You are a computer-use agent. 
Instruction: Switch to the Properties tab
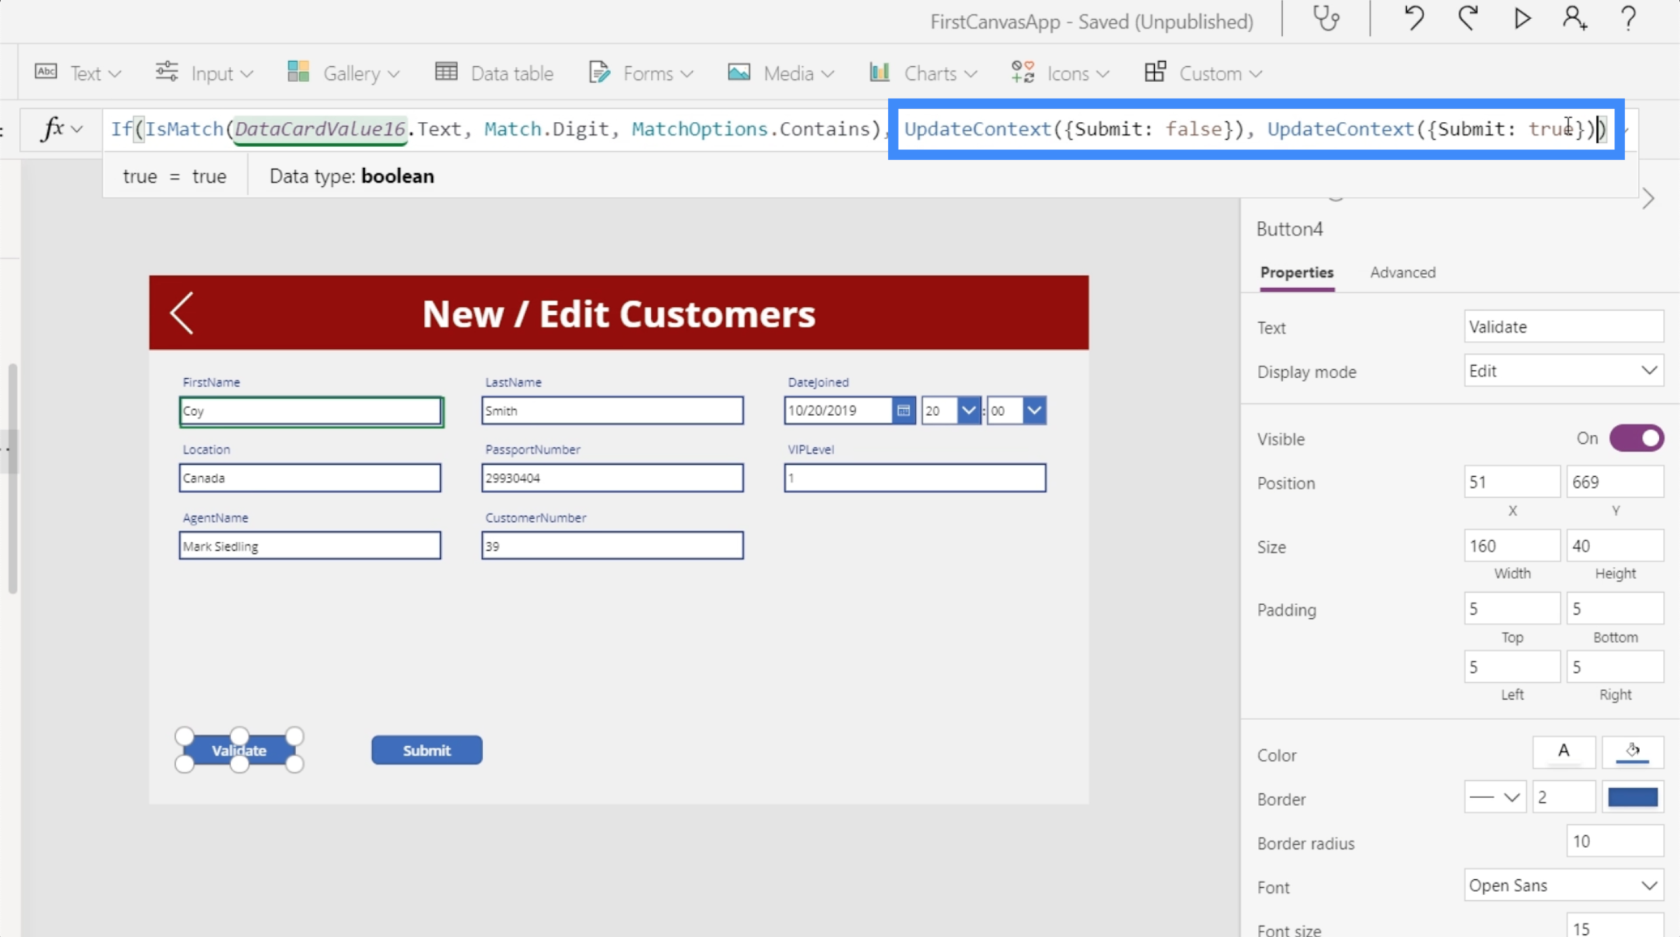tap(1297, 273)
